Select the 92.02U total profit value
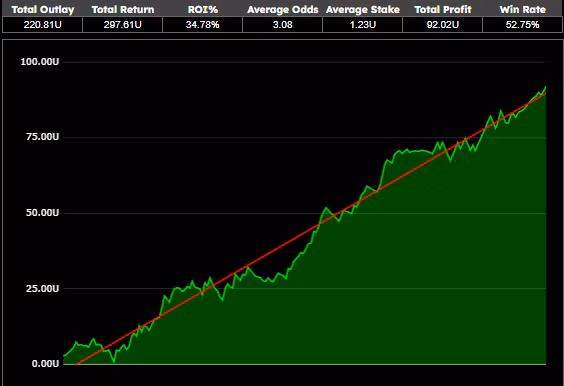 click(443, 24)
